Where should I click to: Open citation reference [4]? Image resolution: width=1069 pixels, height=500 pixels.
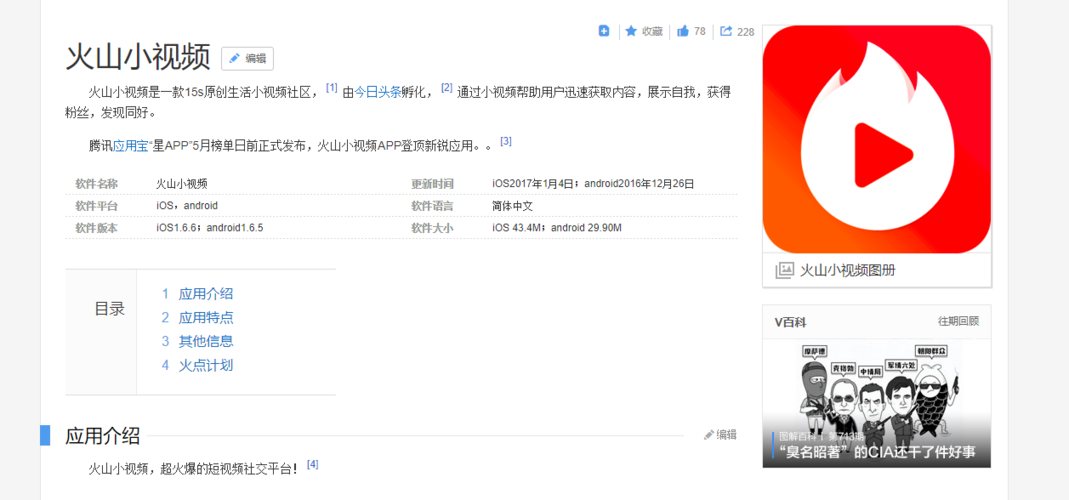pos(312,464)
